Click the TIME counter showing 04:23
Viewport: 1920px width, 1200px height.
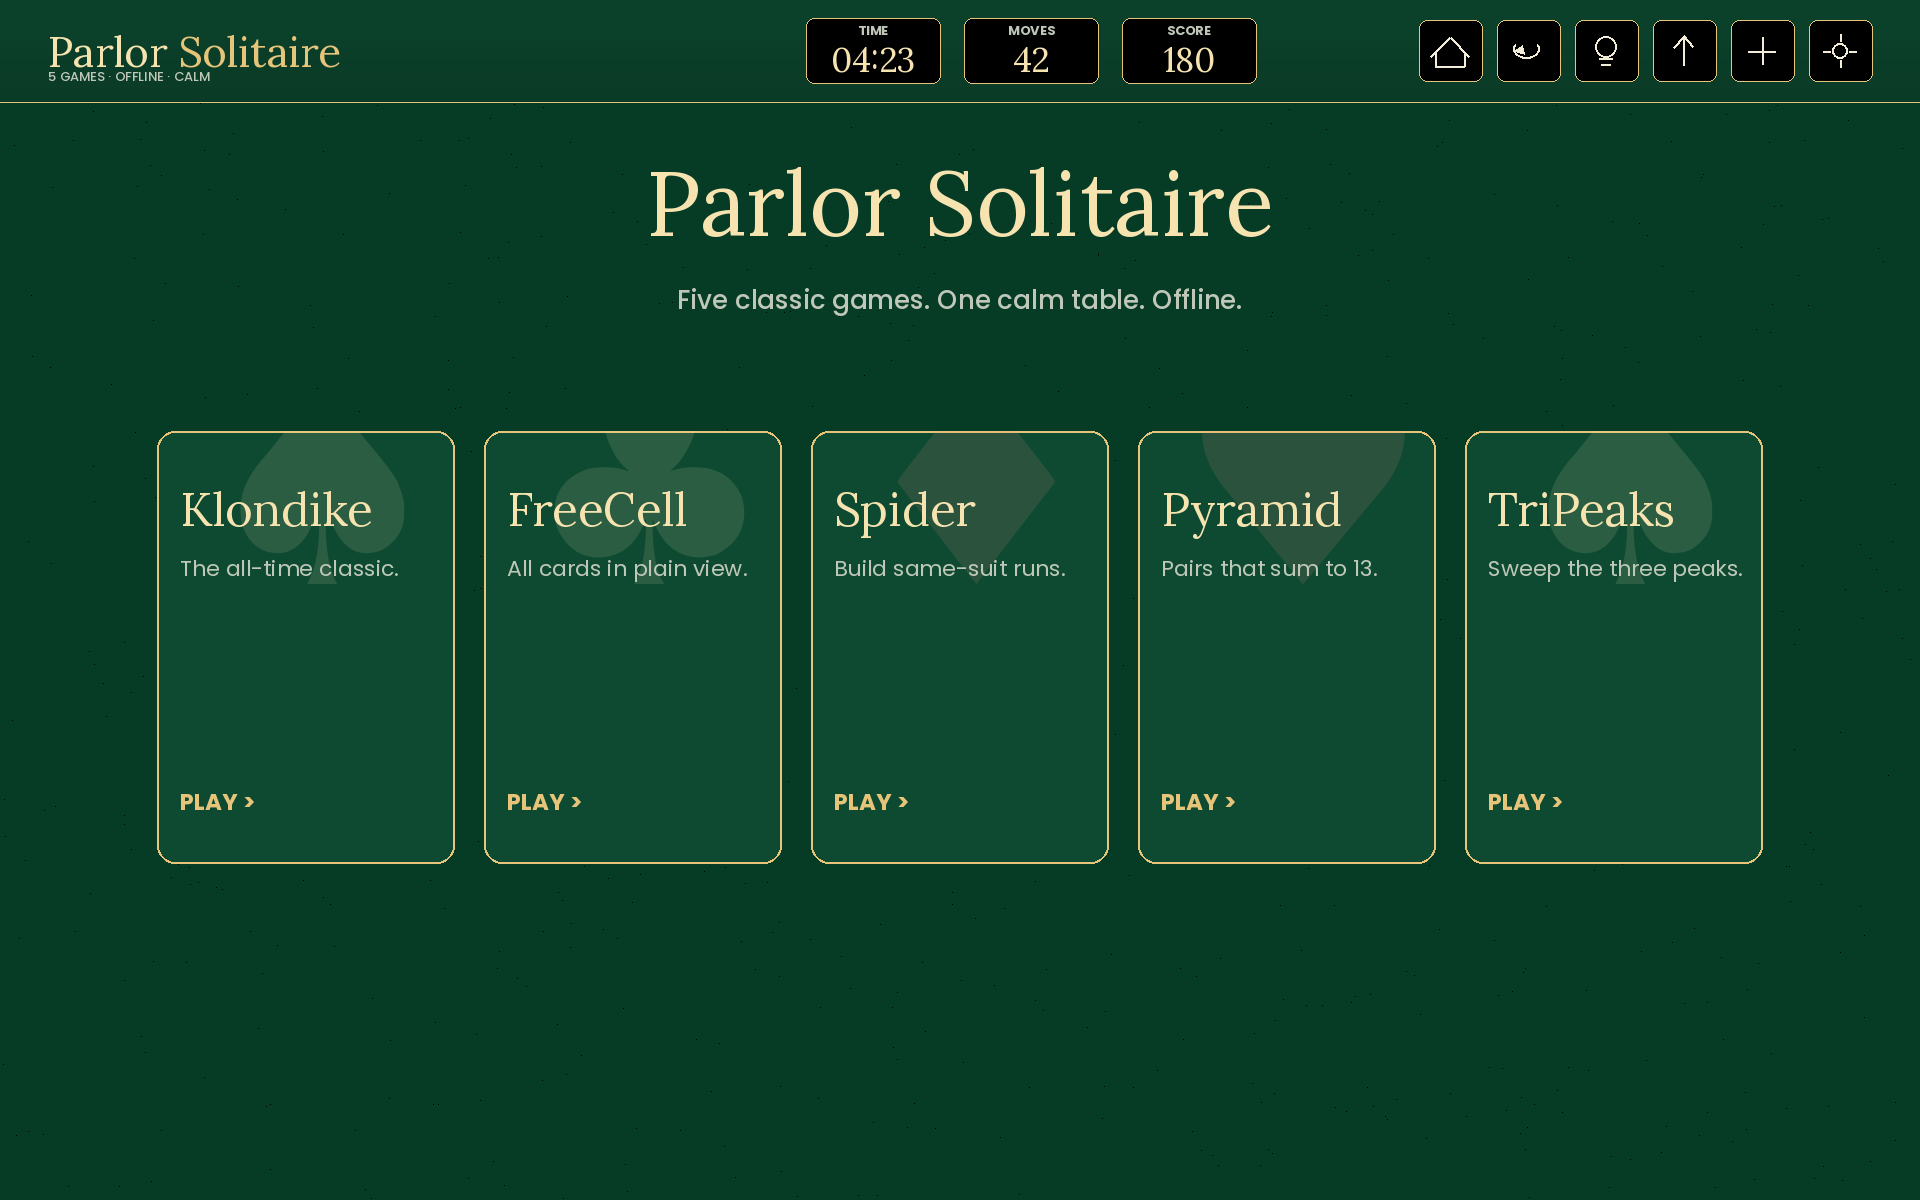[x=873, y=51]
